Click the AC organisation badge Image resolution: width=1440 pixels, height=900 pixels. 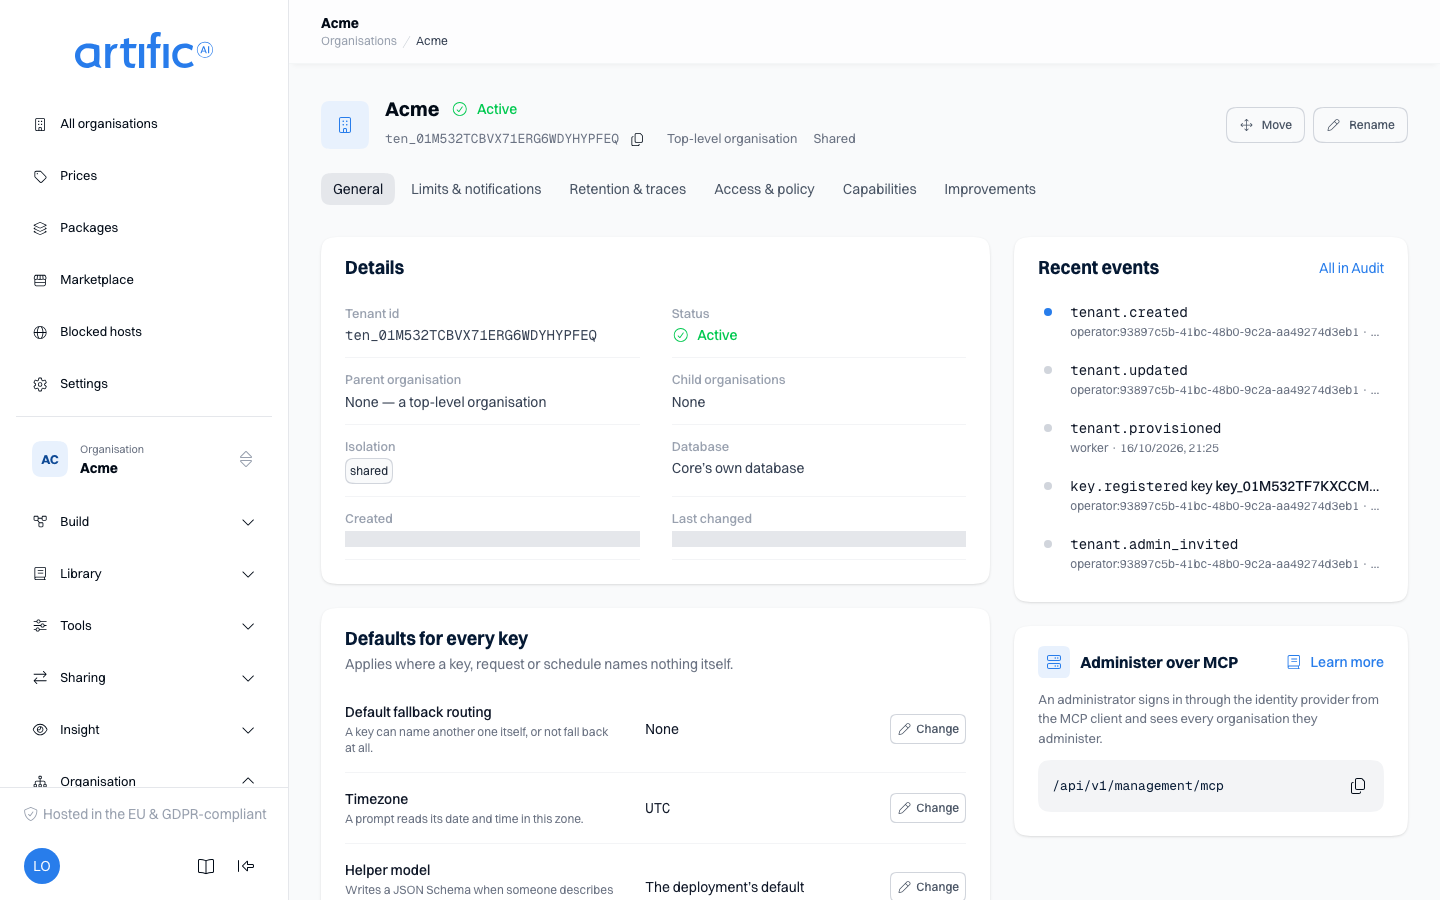pos(50,459)
